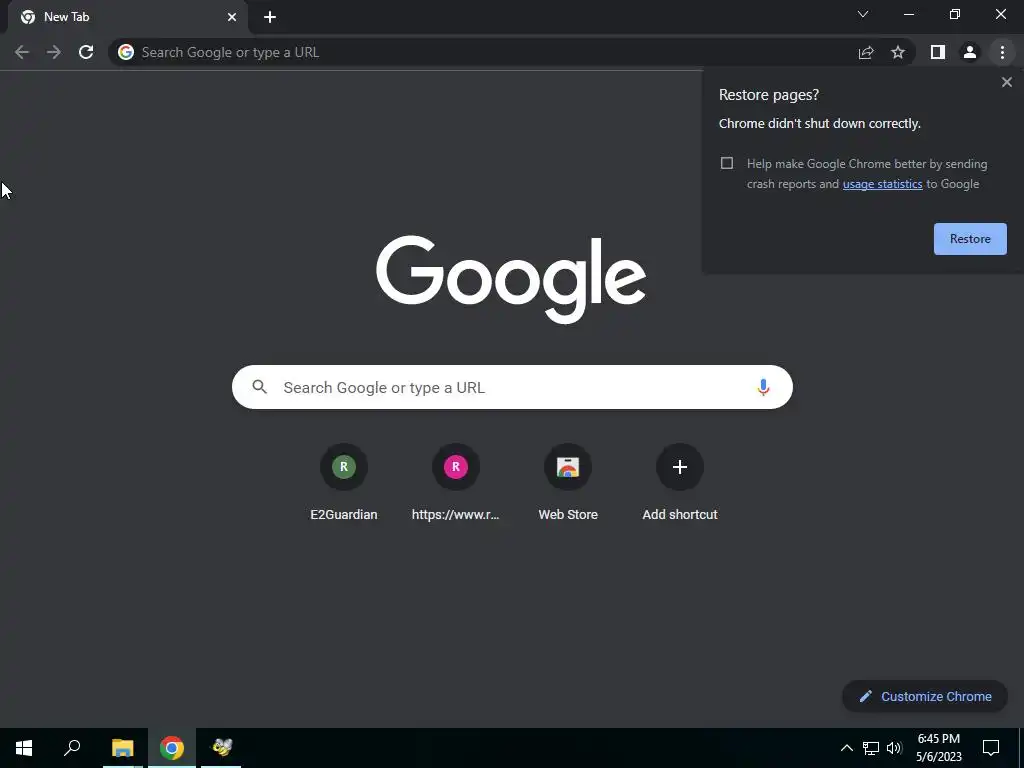The width and height of the screenshot is (1024, 768).
Task: Bookmark this tab with the star icon
Action: click(898, 52)
